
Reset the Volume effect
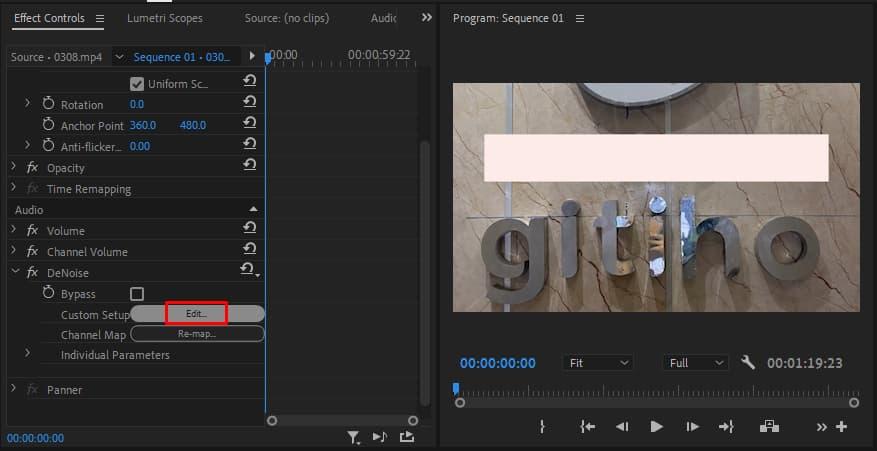tap(249, 228)
